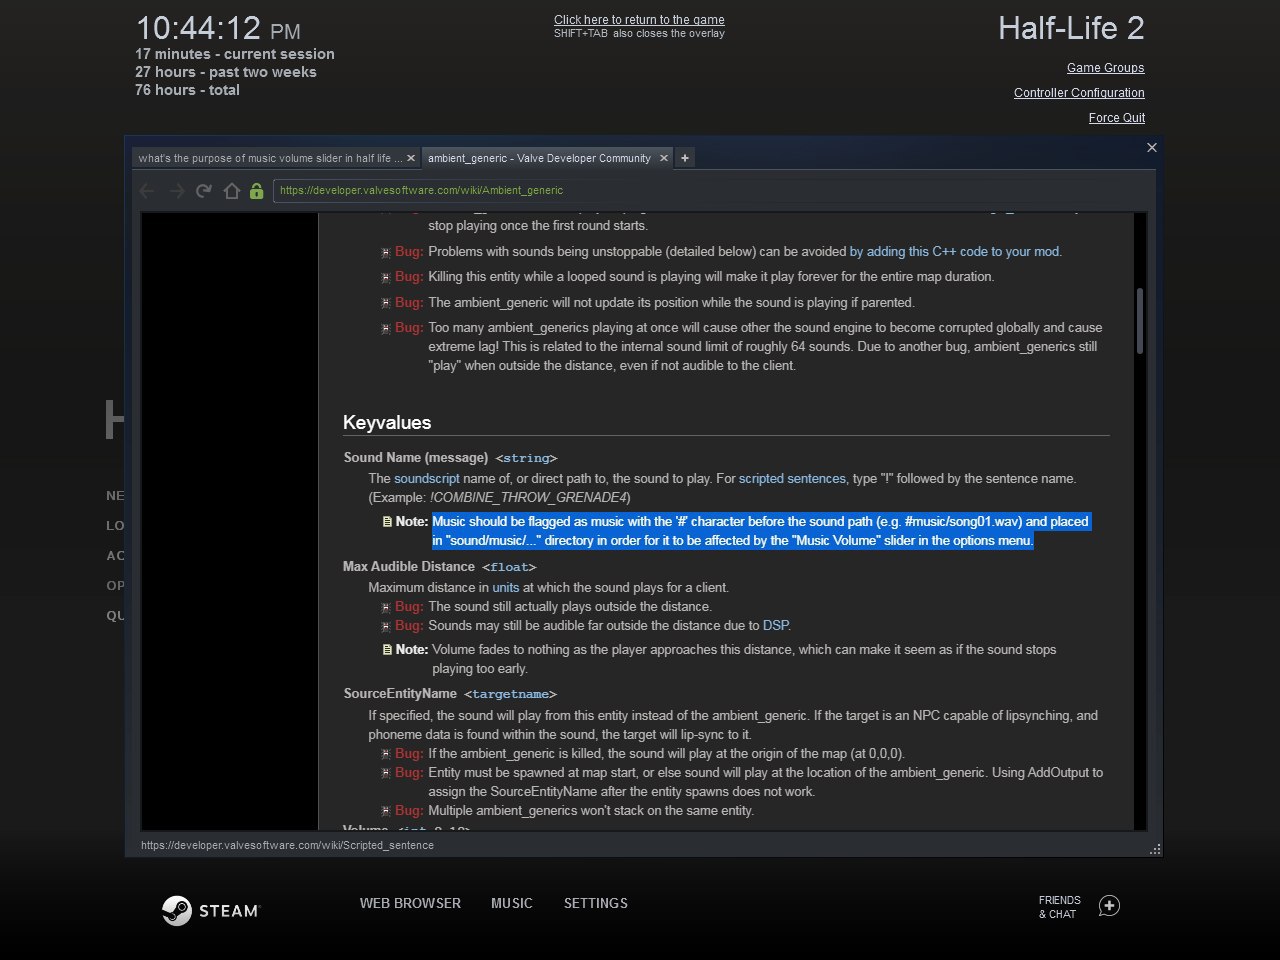Click bug icon beside 'Problems with sounds being unstoppable'

click(386, 253)
